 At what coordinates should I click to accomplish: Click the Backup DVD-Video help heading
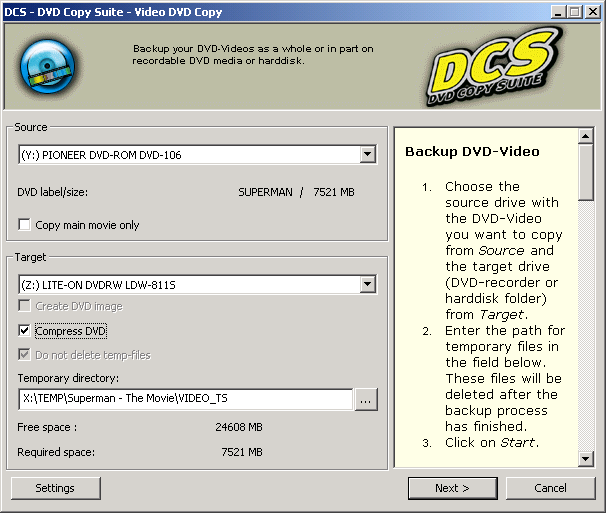(x=472, y=152)
